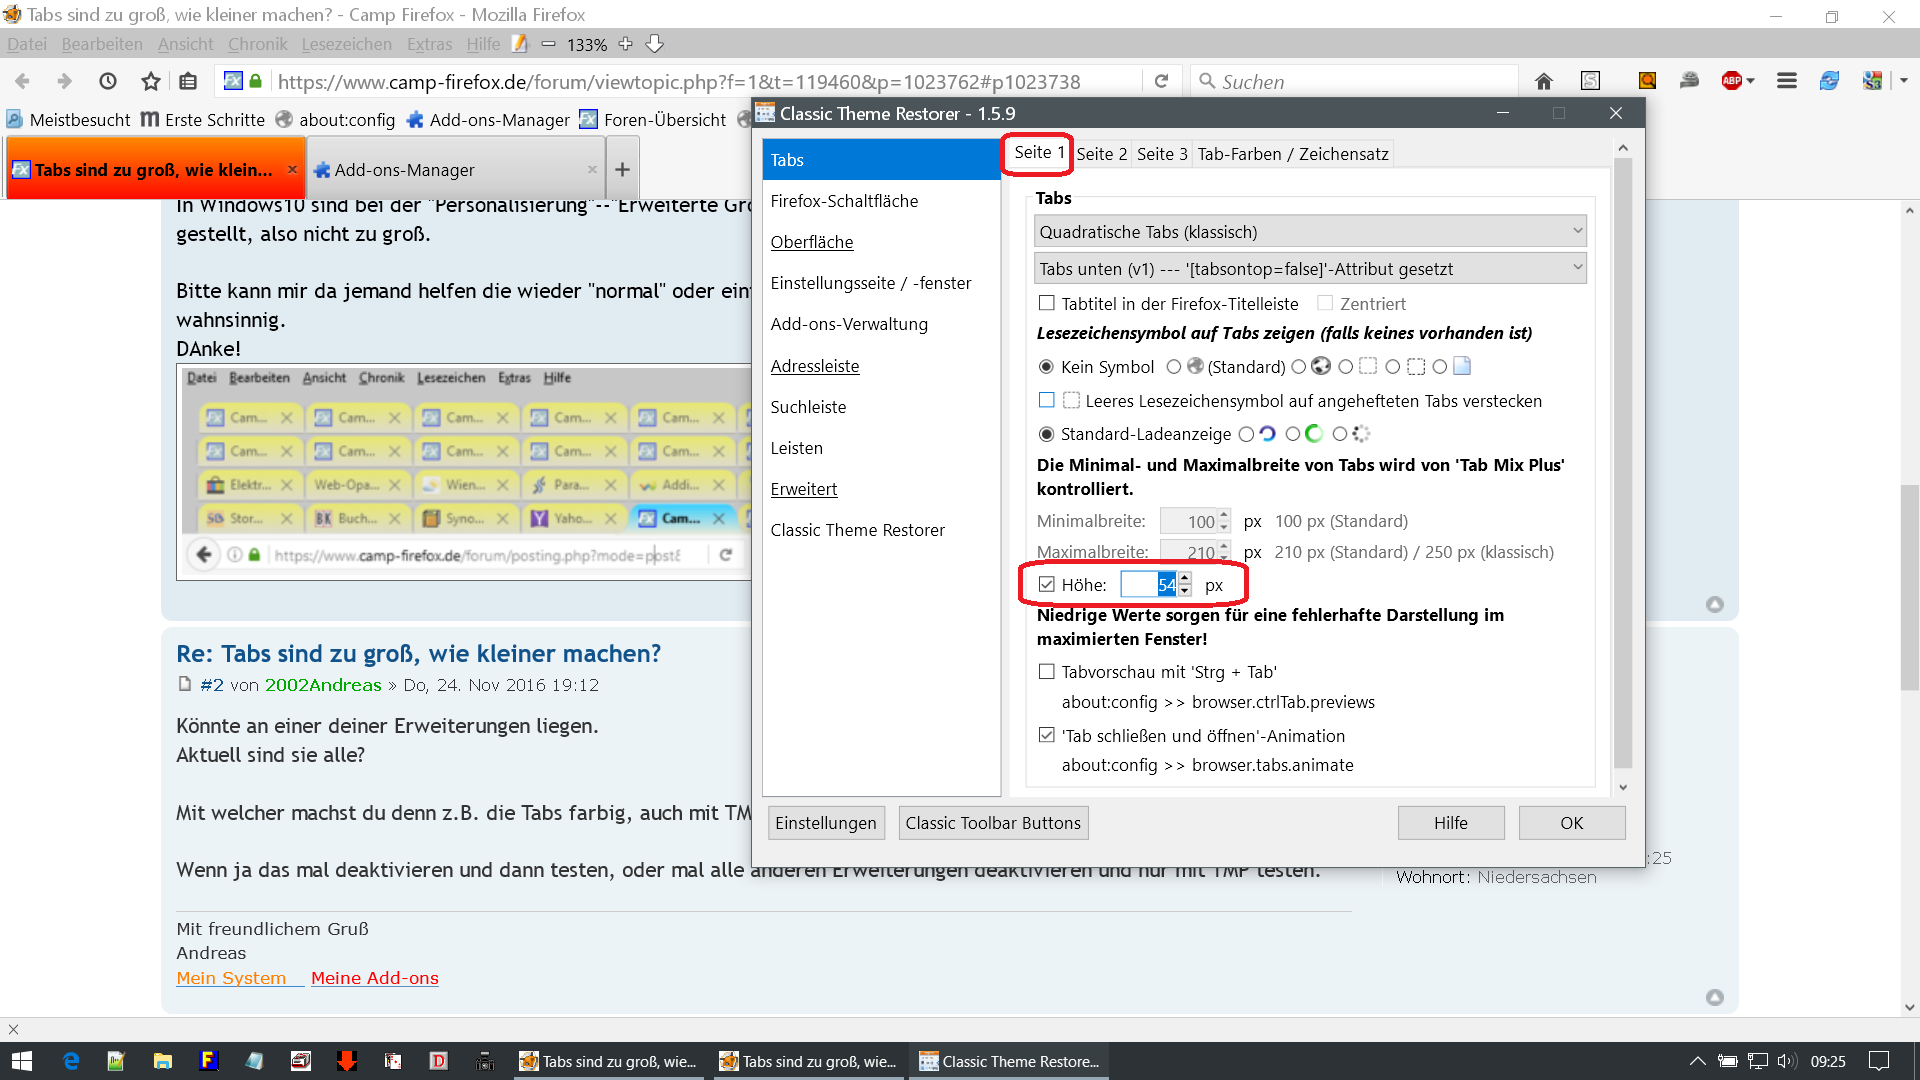Open Microsoft Edge from taskbar

click(x=71, y=1061)
